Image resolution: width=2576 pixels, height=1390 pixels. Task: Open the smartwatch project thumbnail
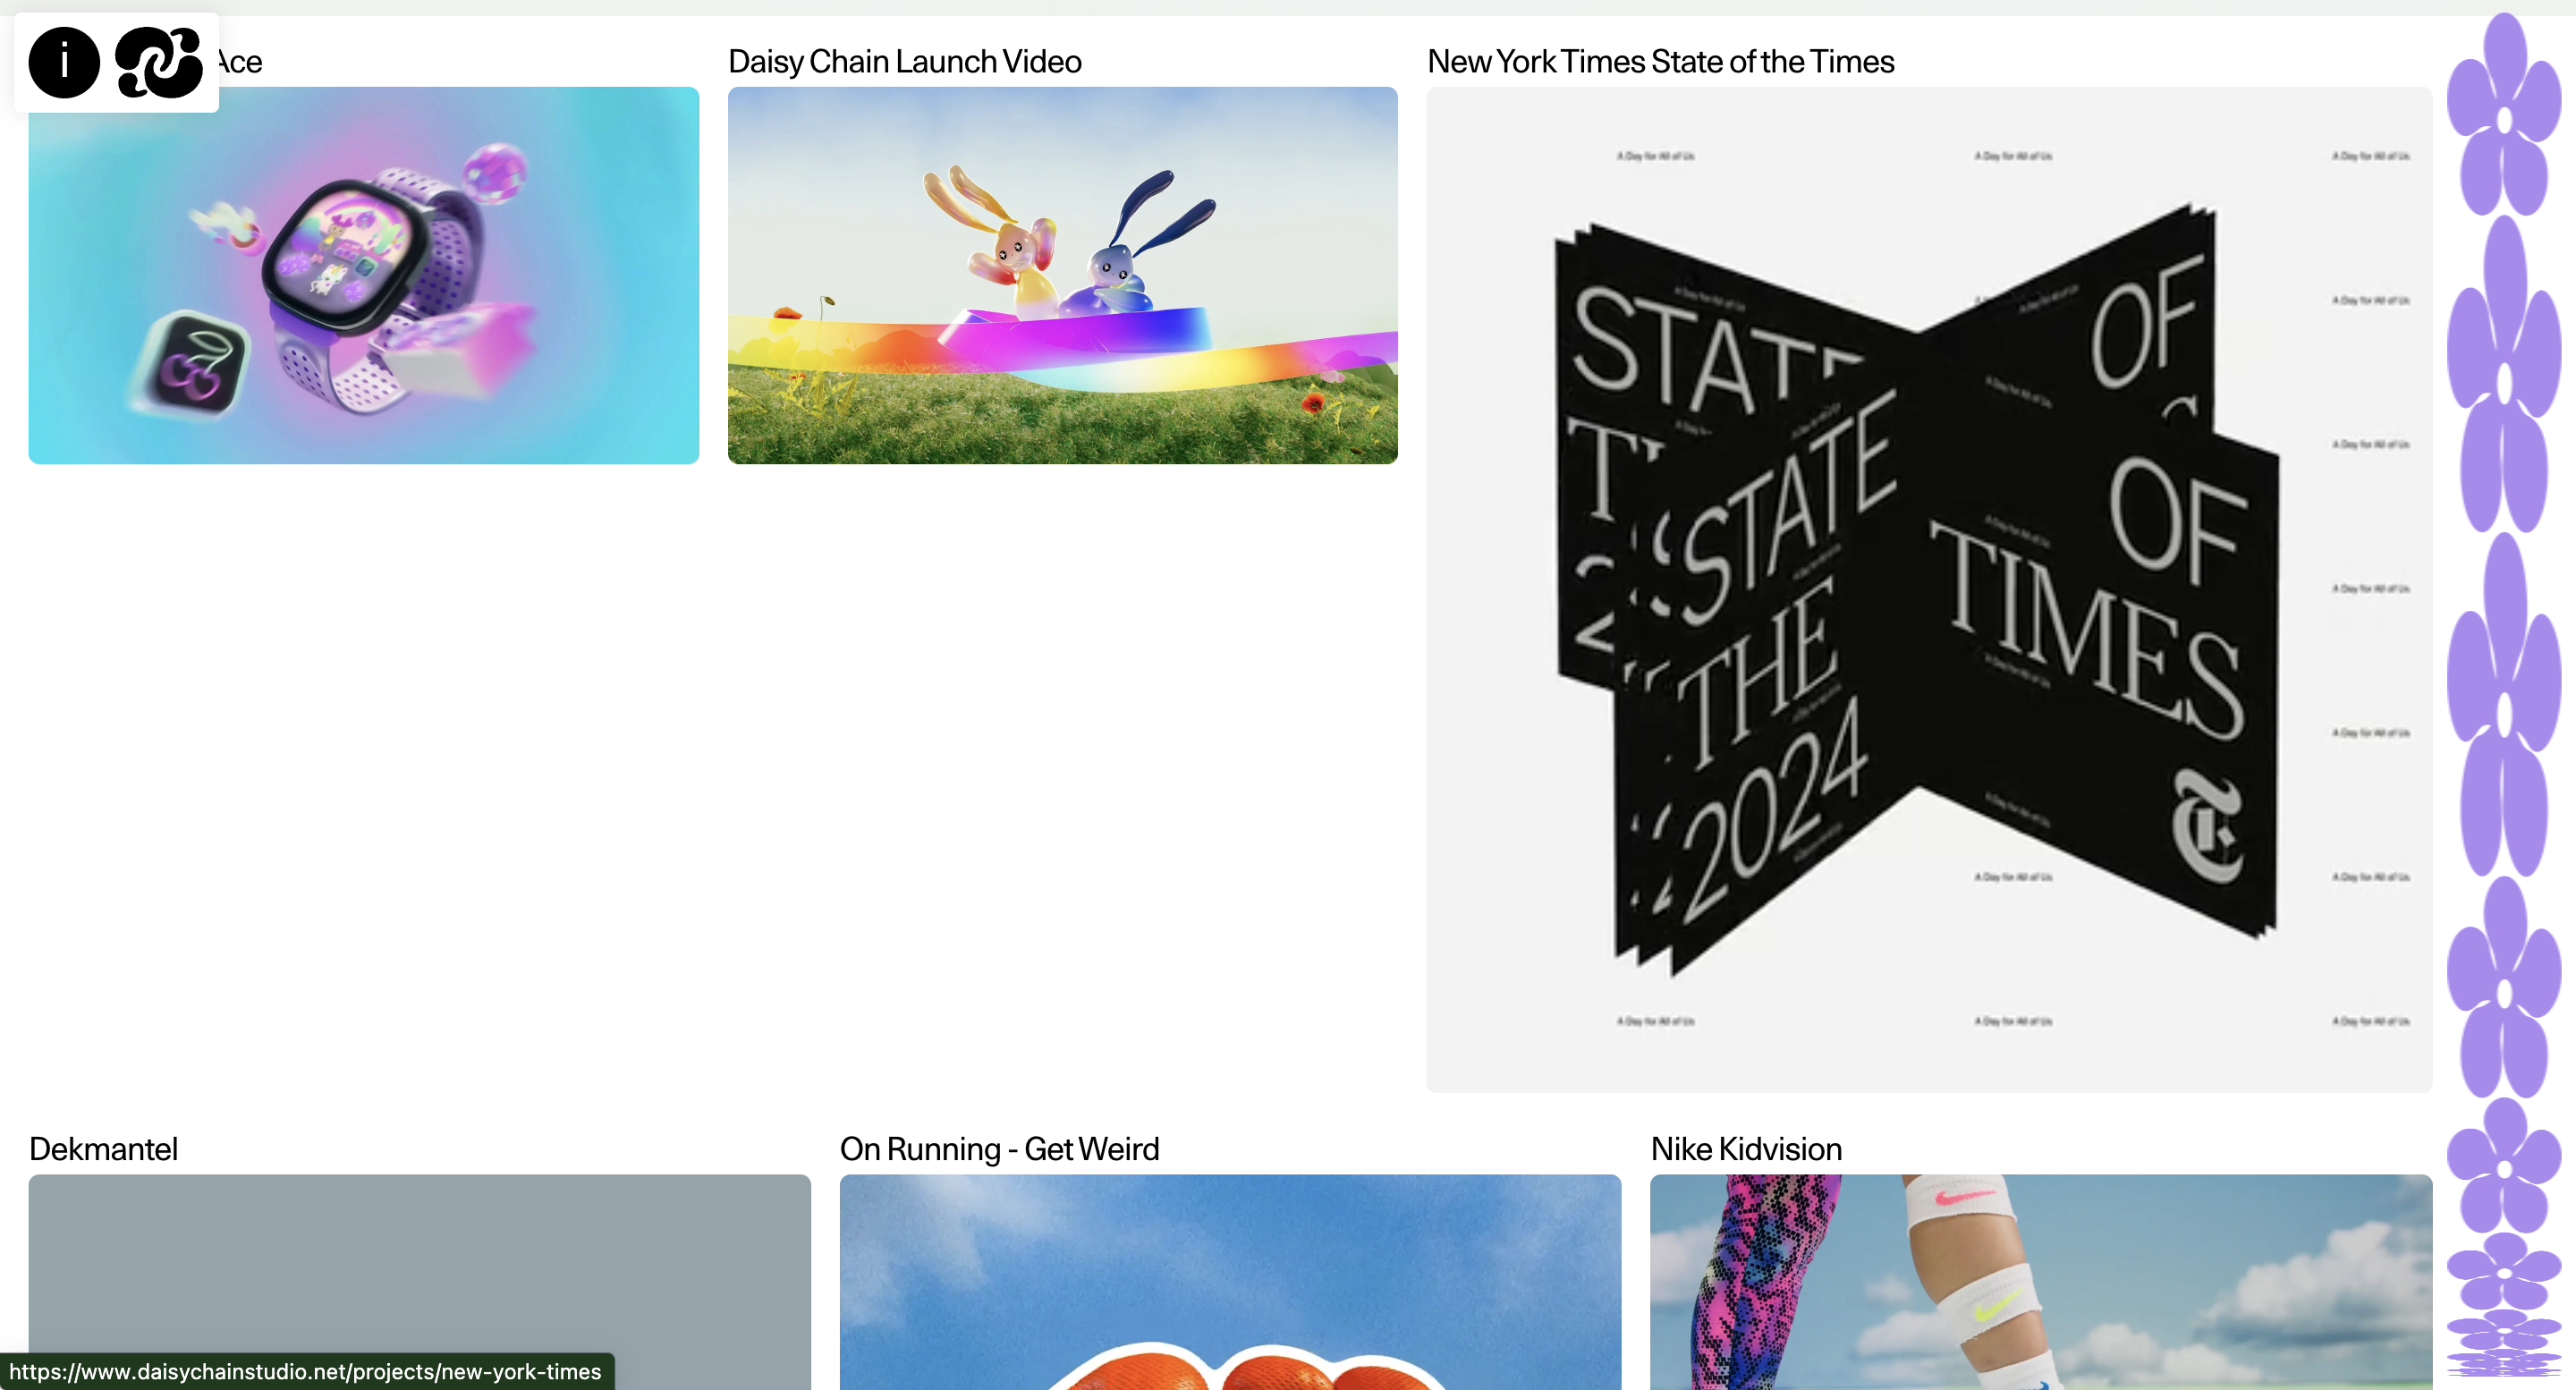pyautogui.click(x=363, y=275)
